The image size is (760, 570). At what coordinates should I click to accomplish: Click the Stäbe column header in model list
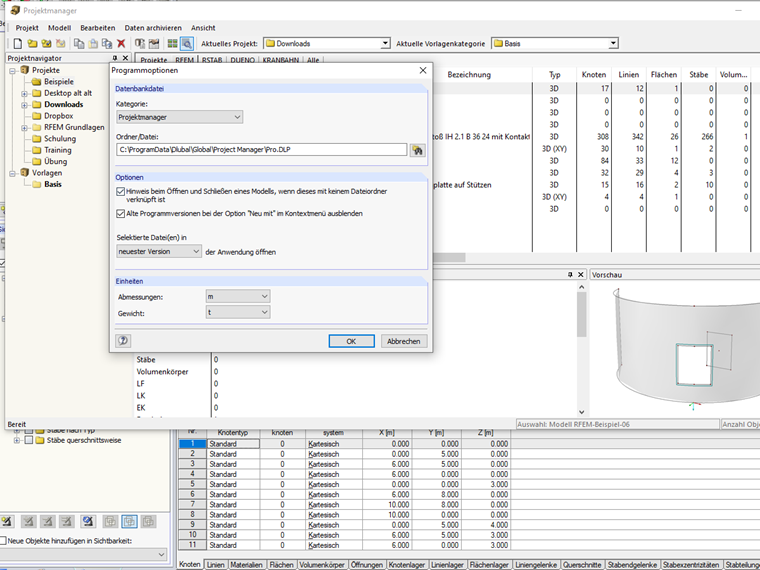click(x=698, y=75)
